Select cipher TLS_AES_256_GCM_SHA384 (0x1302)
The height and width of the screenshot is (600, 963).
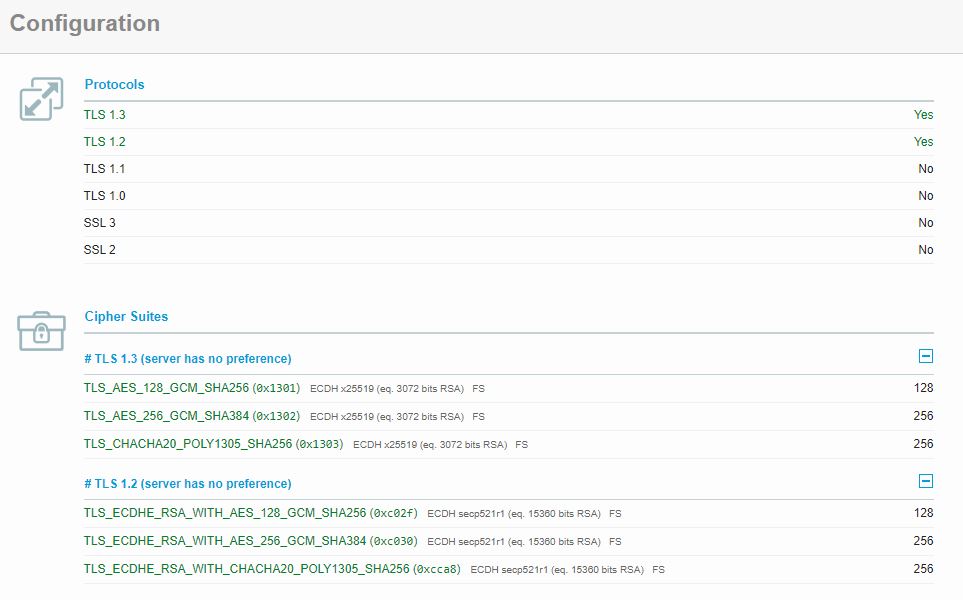(192, 416)
